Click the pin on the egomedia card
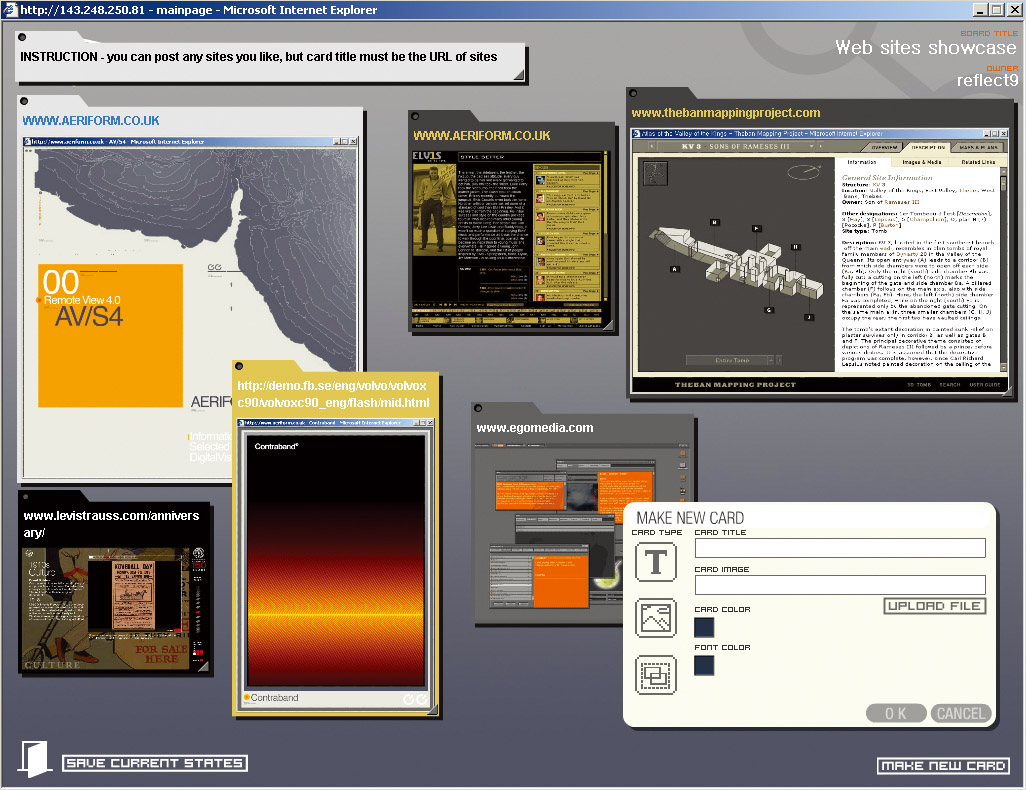Screen dimensions: 1026x790 (478, 408)
